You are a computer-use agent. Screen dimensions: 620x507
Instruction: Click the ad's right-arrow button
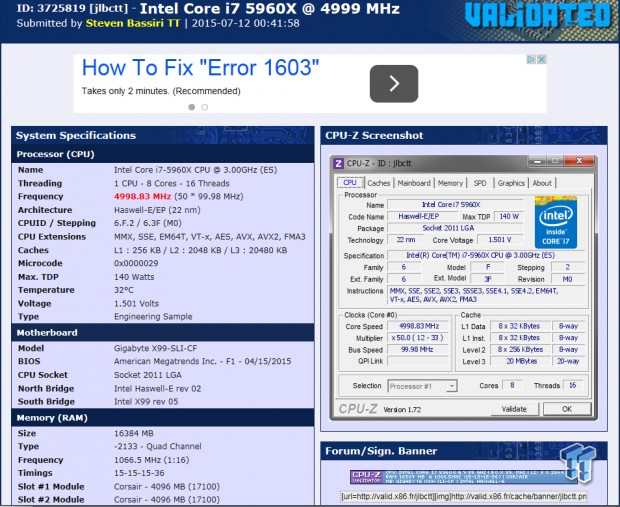pos(394,83)
